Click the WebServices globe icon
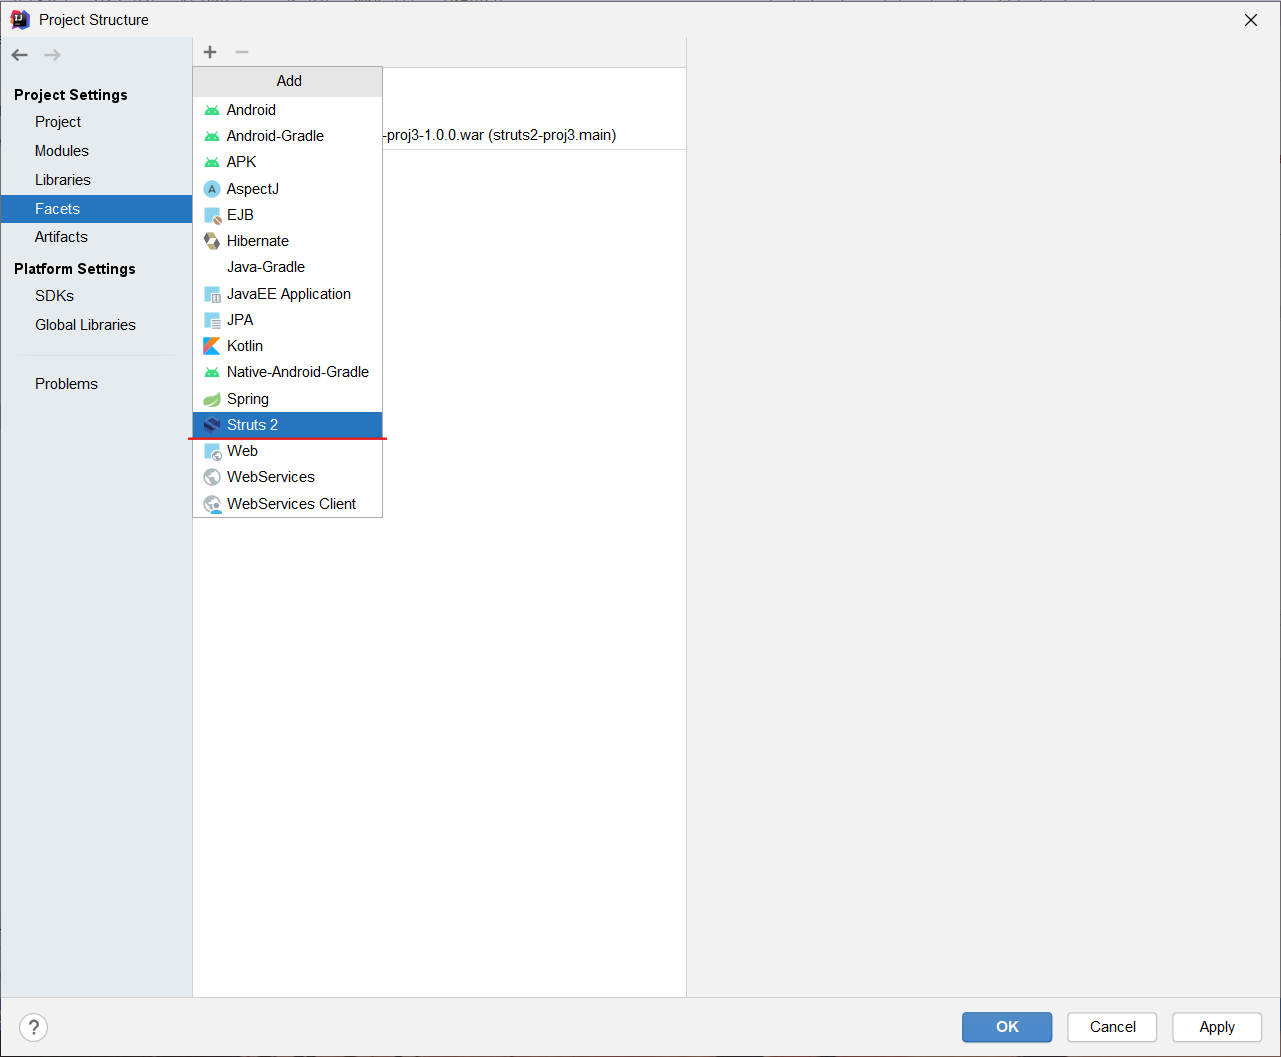 212,477
